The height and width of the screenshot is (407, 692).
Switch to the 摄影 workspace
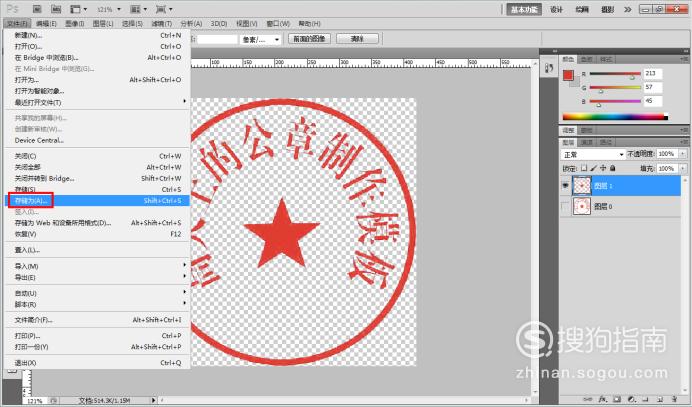[x=608, y=9]
